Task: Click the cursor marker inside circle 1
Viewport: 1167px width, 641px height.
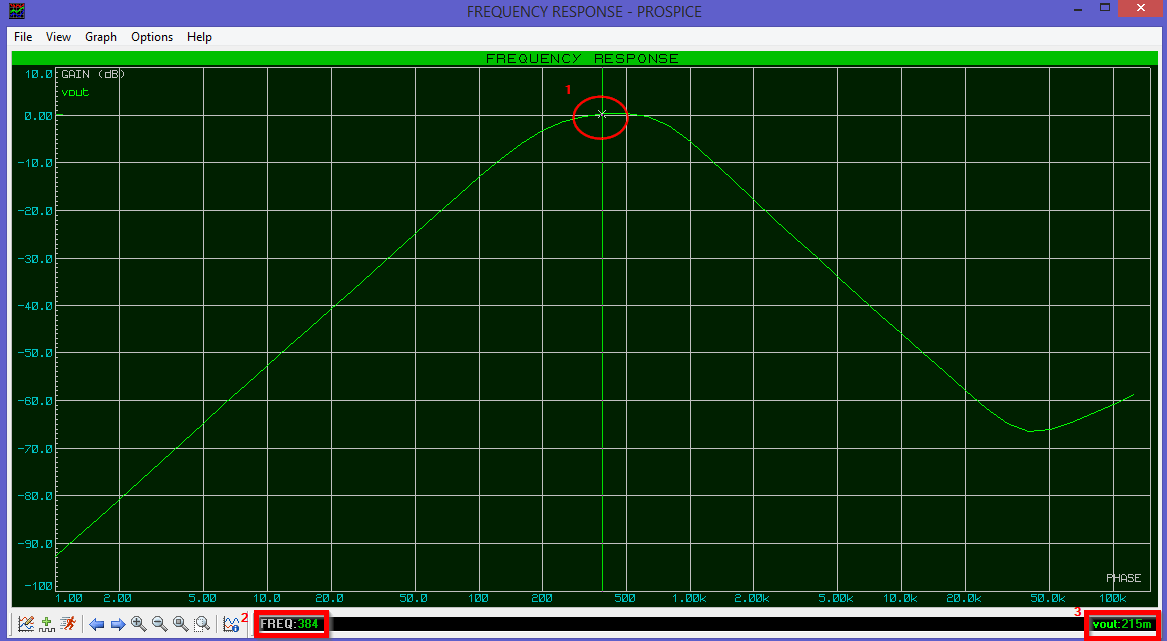Action: coord(600,116)
